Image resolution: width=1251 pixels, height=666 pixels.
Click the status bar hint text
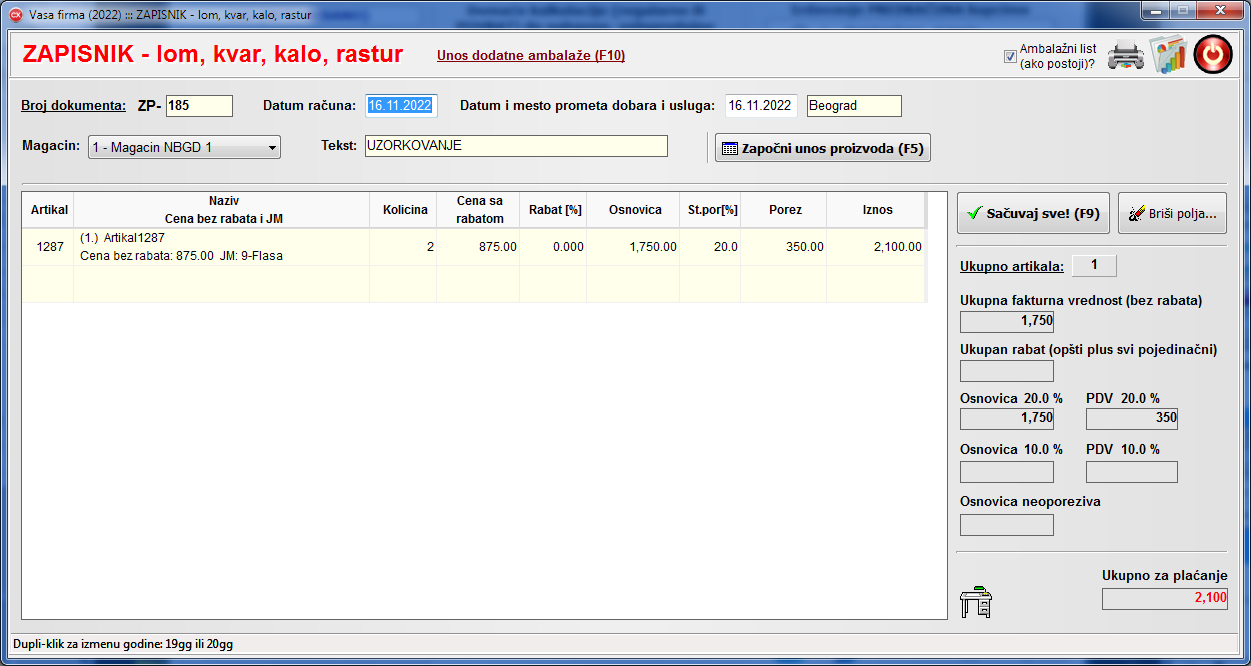pos(124,644)
